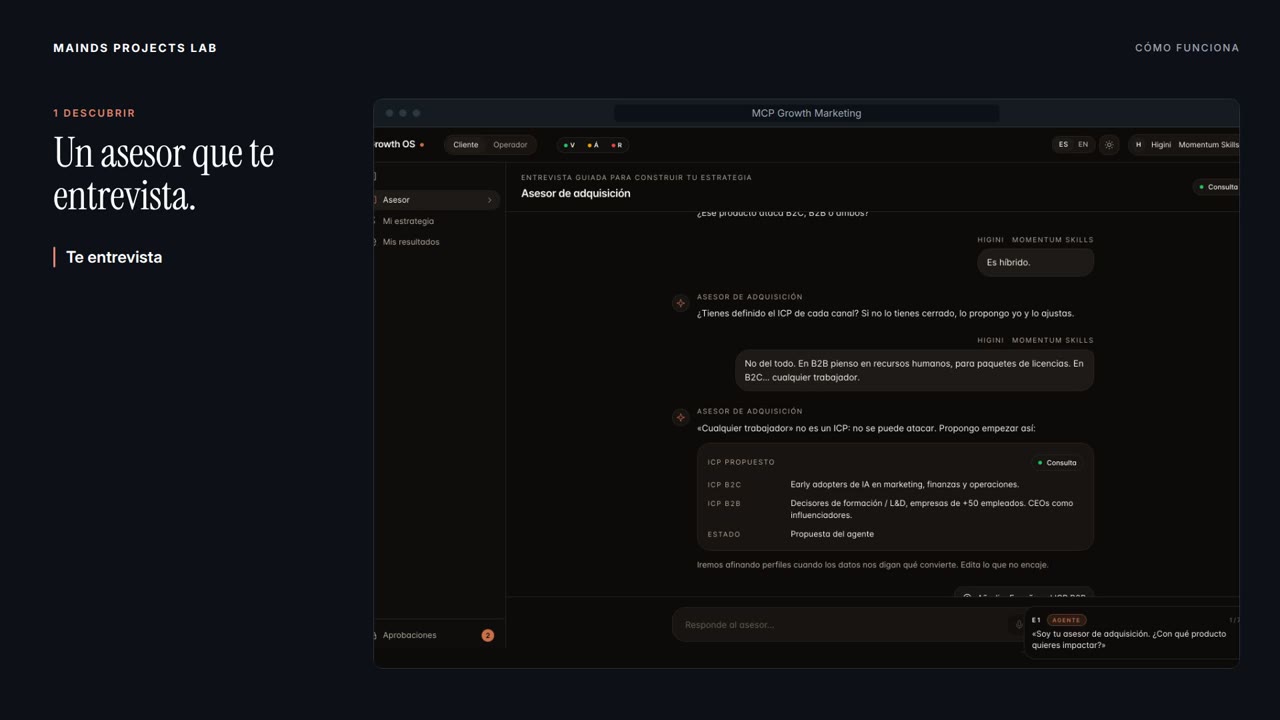1280x720 pixels.
Task: Toggle the sun theme icon
Action: click(x=1108, y=145)
